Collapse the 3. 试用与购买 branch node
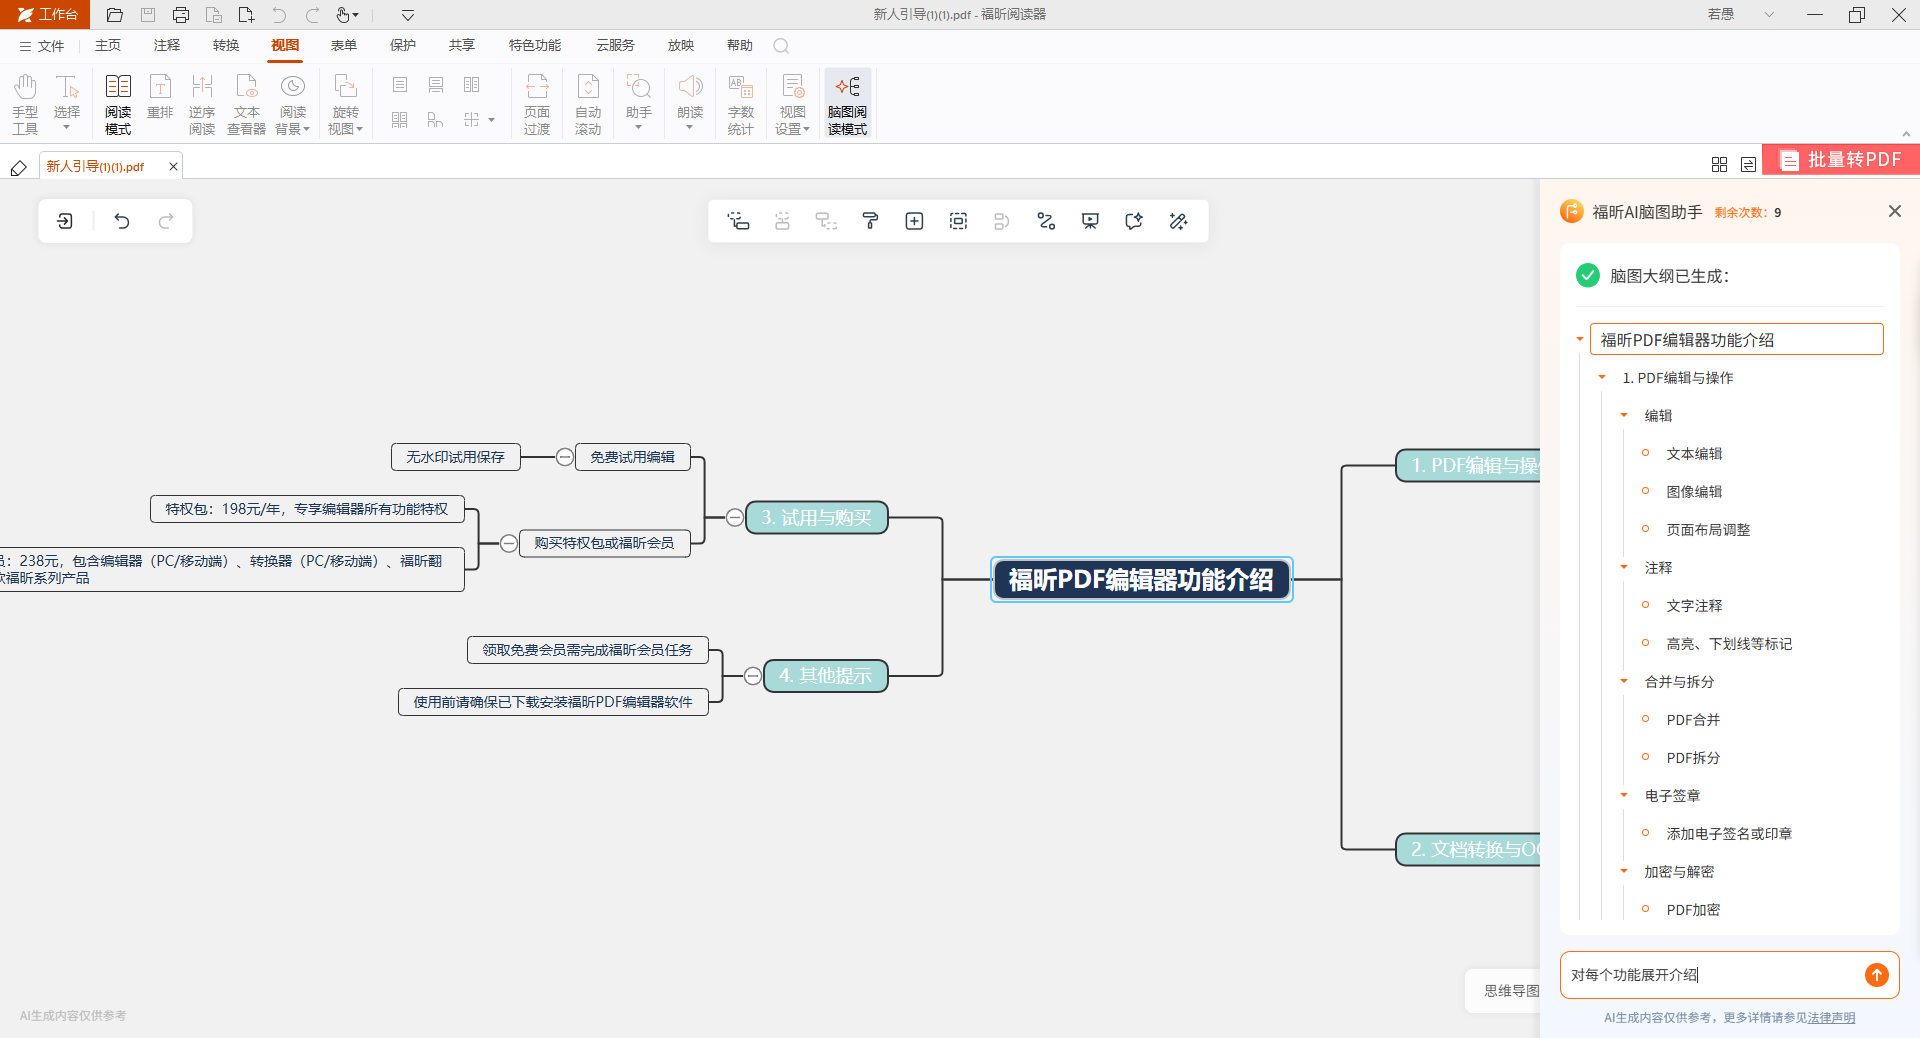Image resolution: width=1920 pixels, height=1038 pixels. [735, 518]
